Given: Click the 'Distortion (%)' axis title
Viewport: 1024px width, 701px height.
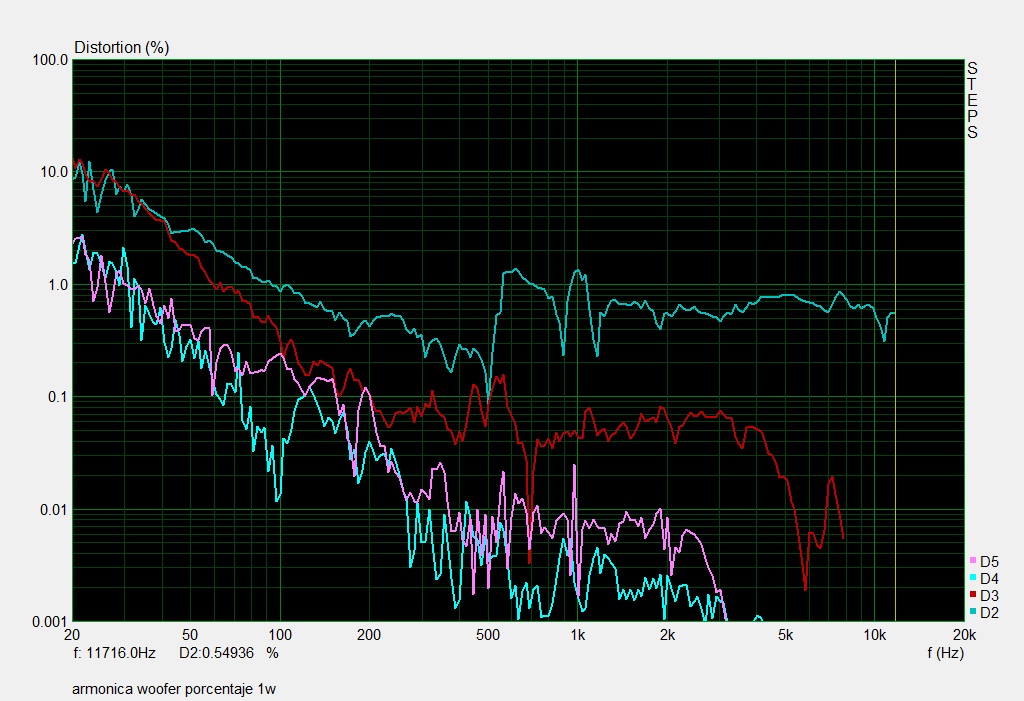Looking at the screenshot, I should pos(121,48).
